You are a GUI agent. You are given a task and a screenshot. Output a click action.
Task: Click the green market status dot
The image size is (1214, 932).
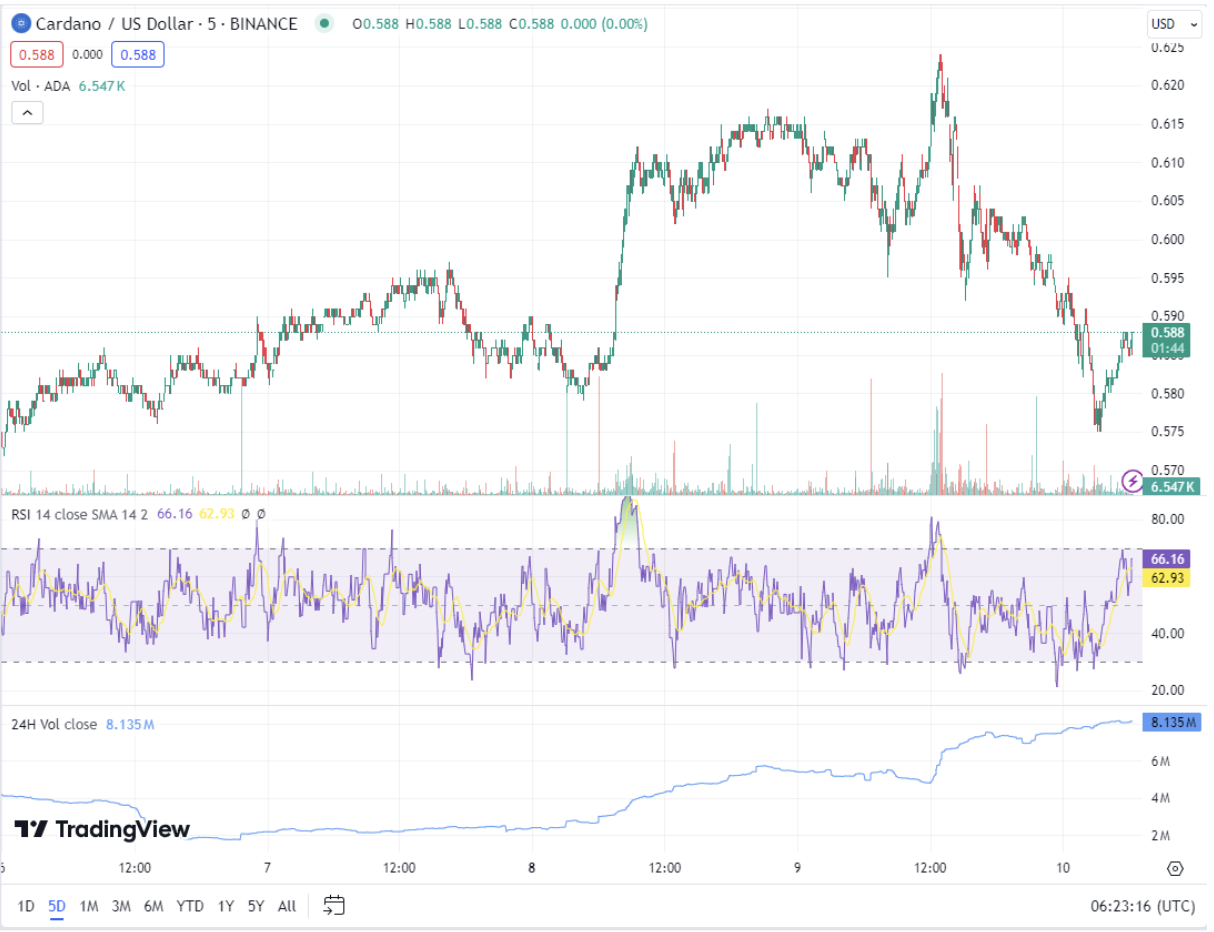[x=324, y=24]
